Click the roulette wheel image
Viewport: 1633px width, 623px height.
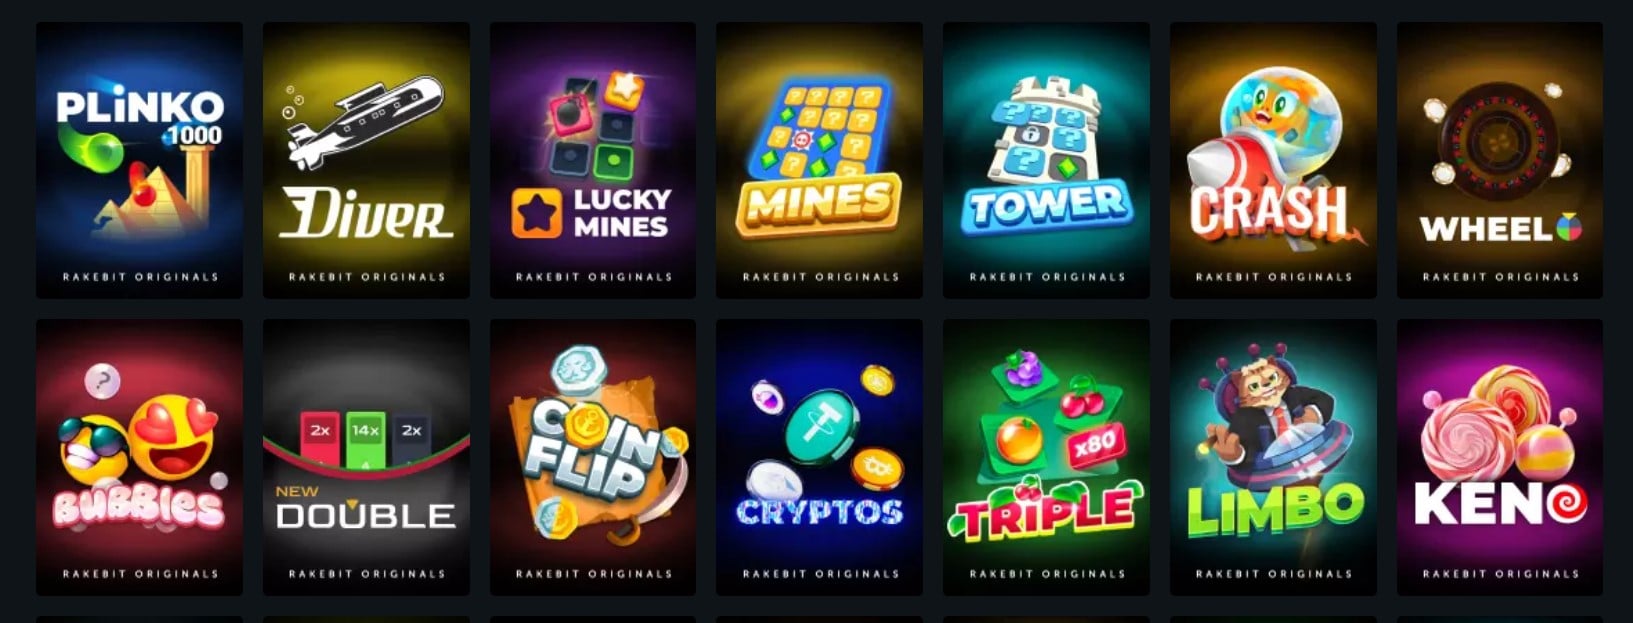(x=1499, y=140)
